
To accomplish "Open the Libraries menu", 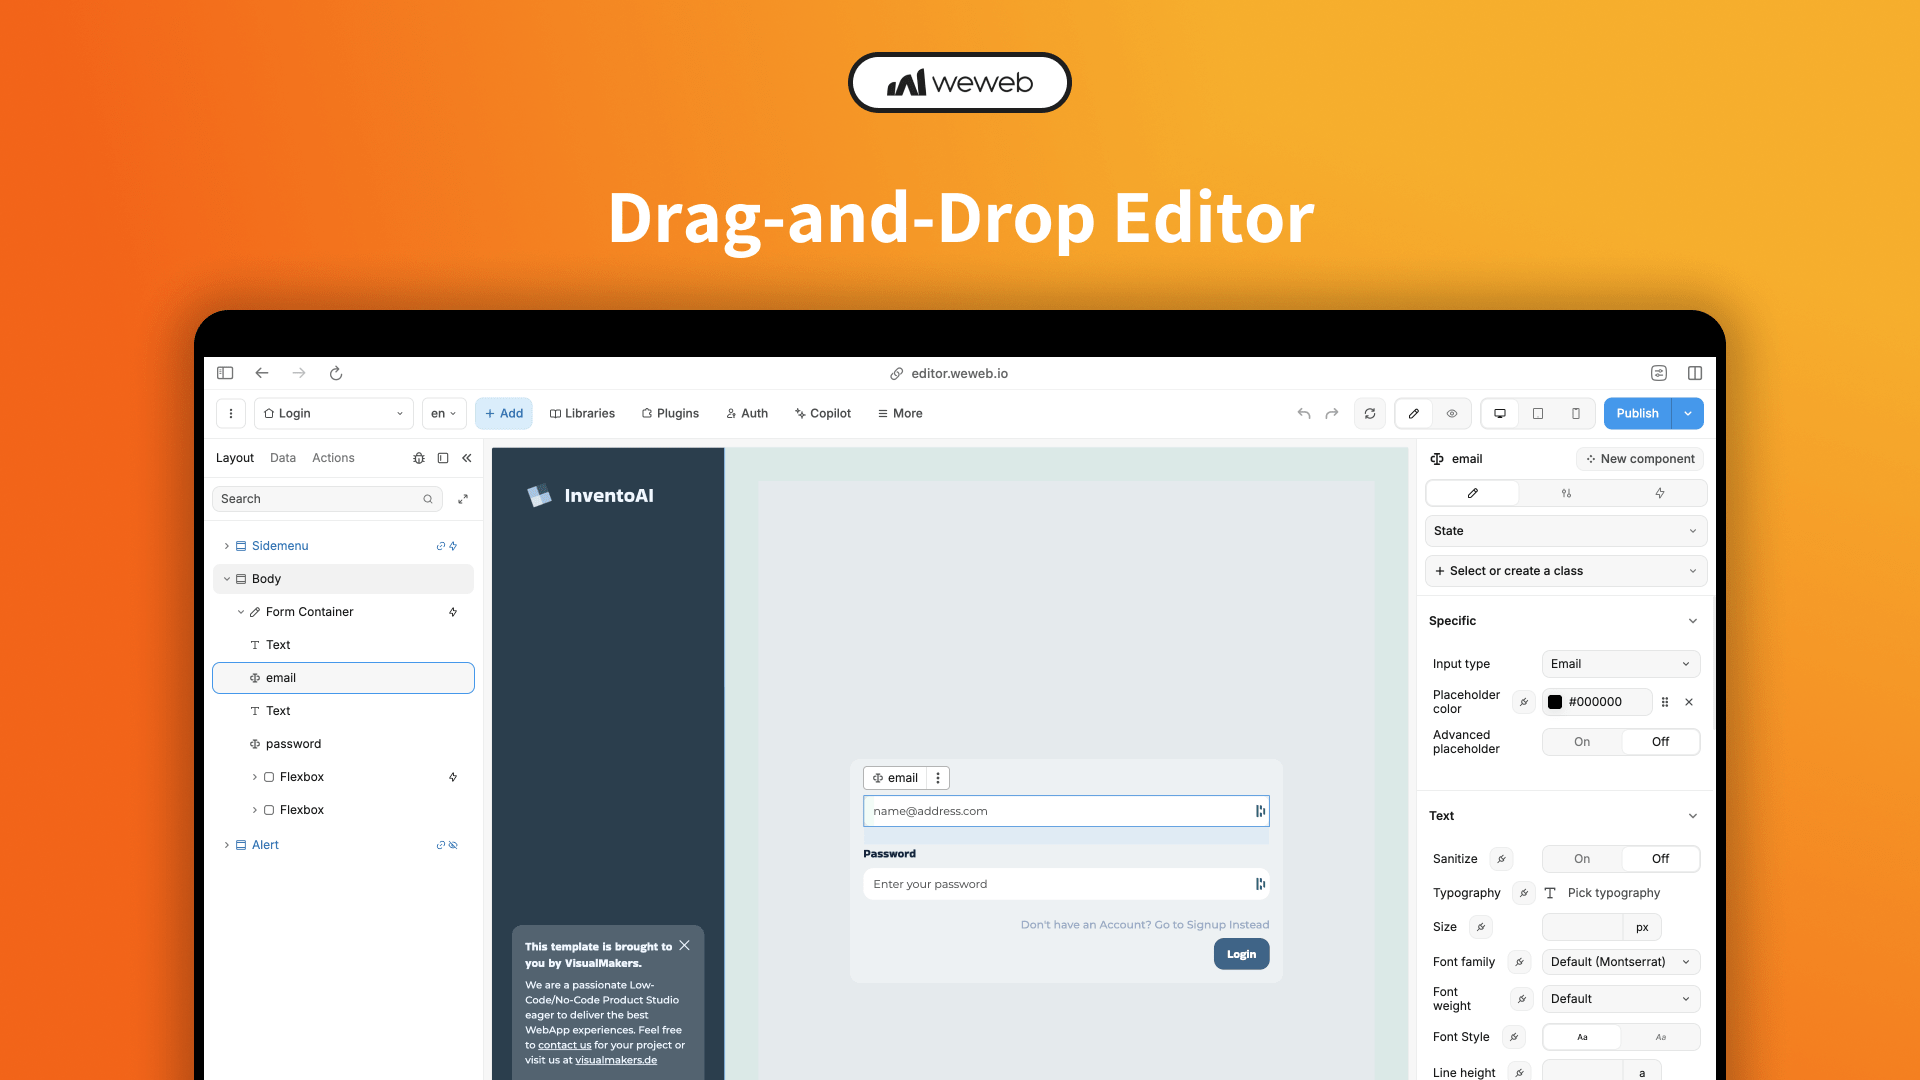I will pos(582,413).
